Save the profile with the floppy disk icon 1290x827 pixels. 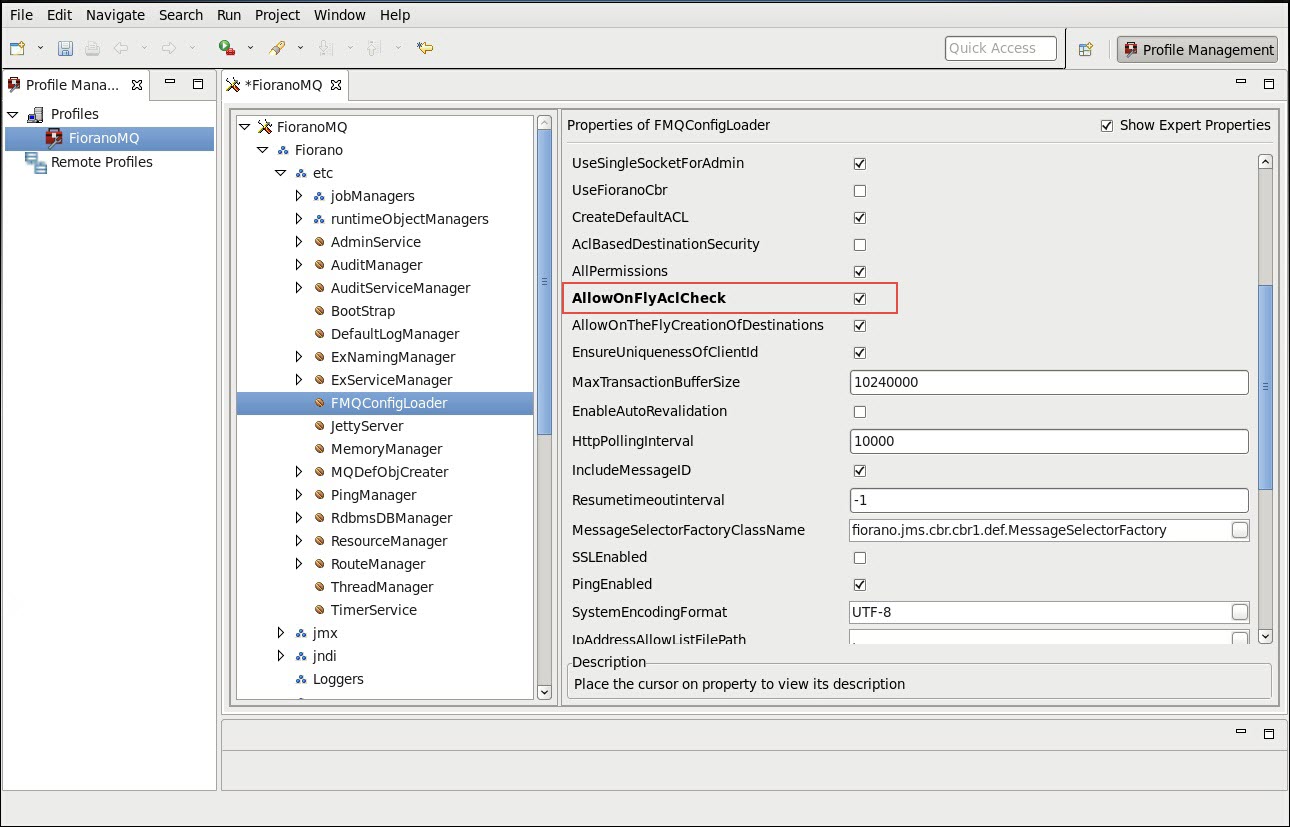tap(65, 48)
